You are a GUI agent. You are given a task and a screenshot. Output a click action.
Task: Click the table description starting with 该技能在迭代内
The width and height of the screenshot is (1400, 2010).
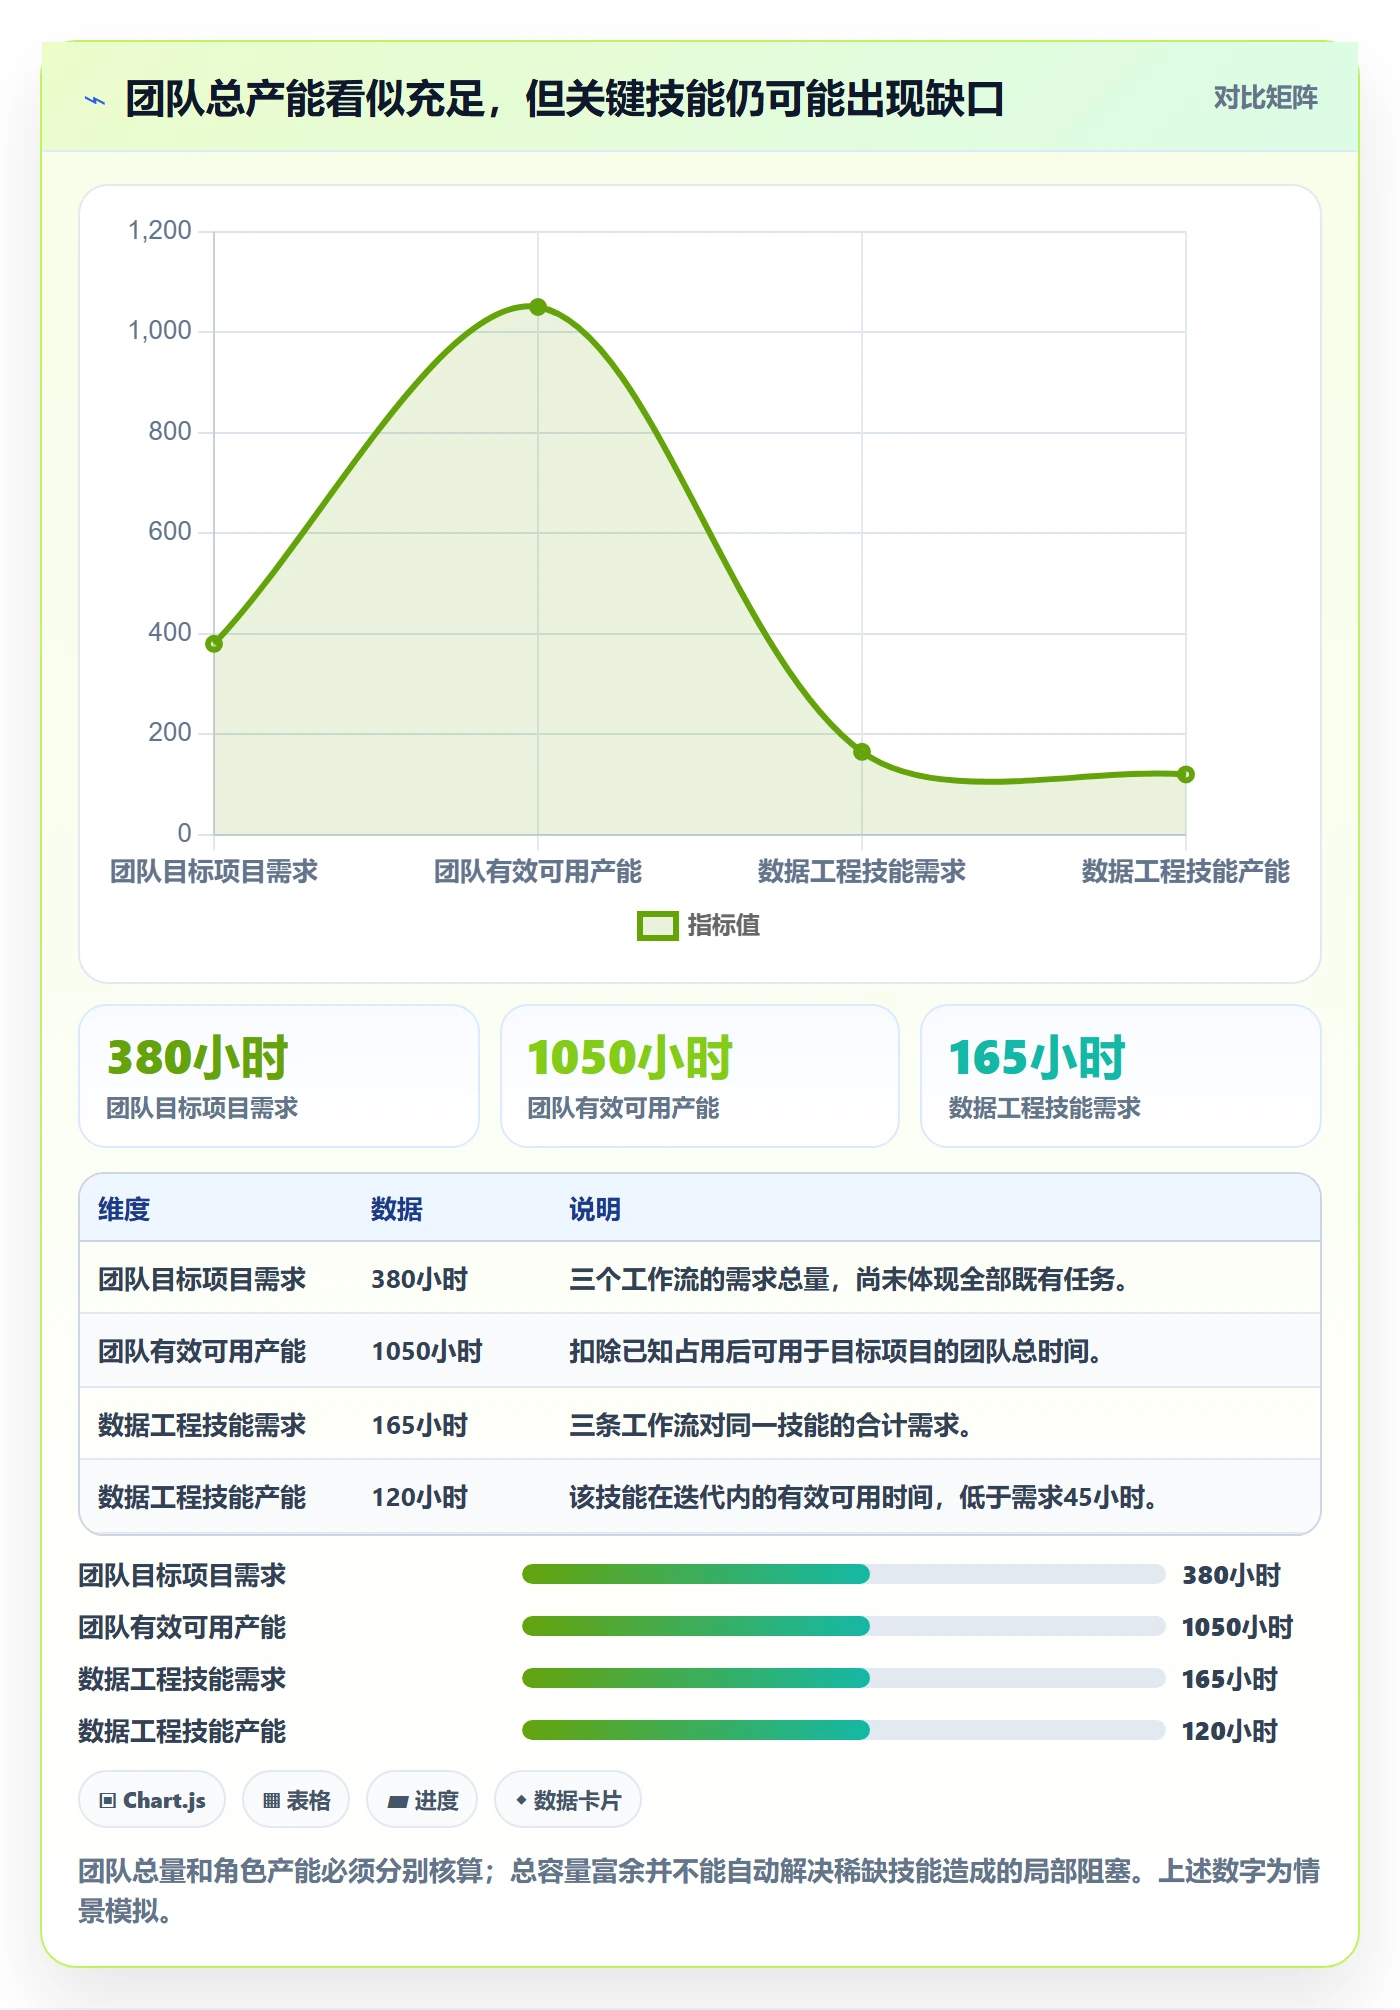pyautogui.click(x=864, y=1497)
